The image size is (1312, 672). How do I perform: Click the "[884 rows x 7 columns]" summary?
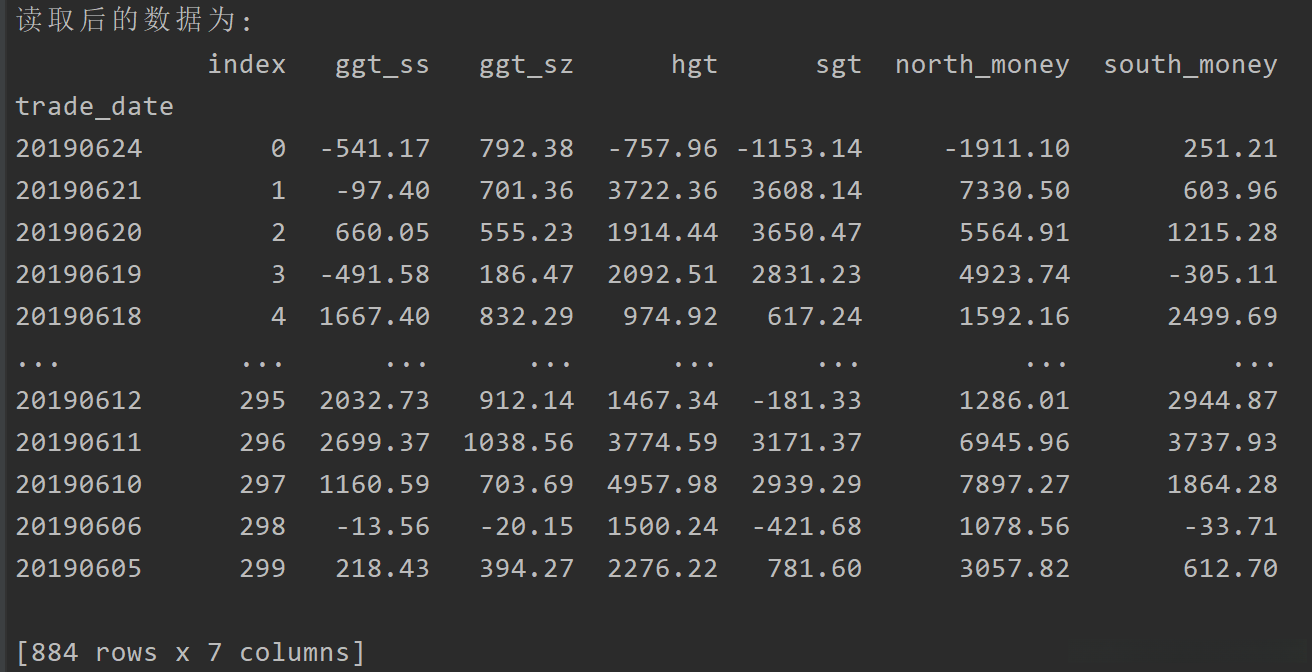191,653
